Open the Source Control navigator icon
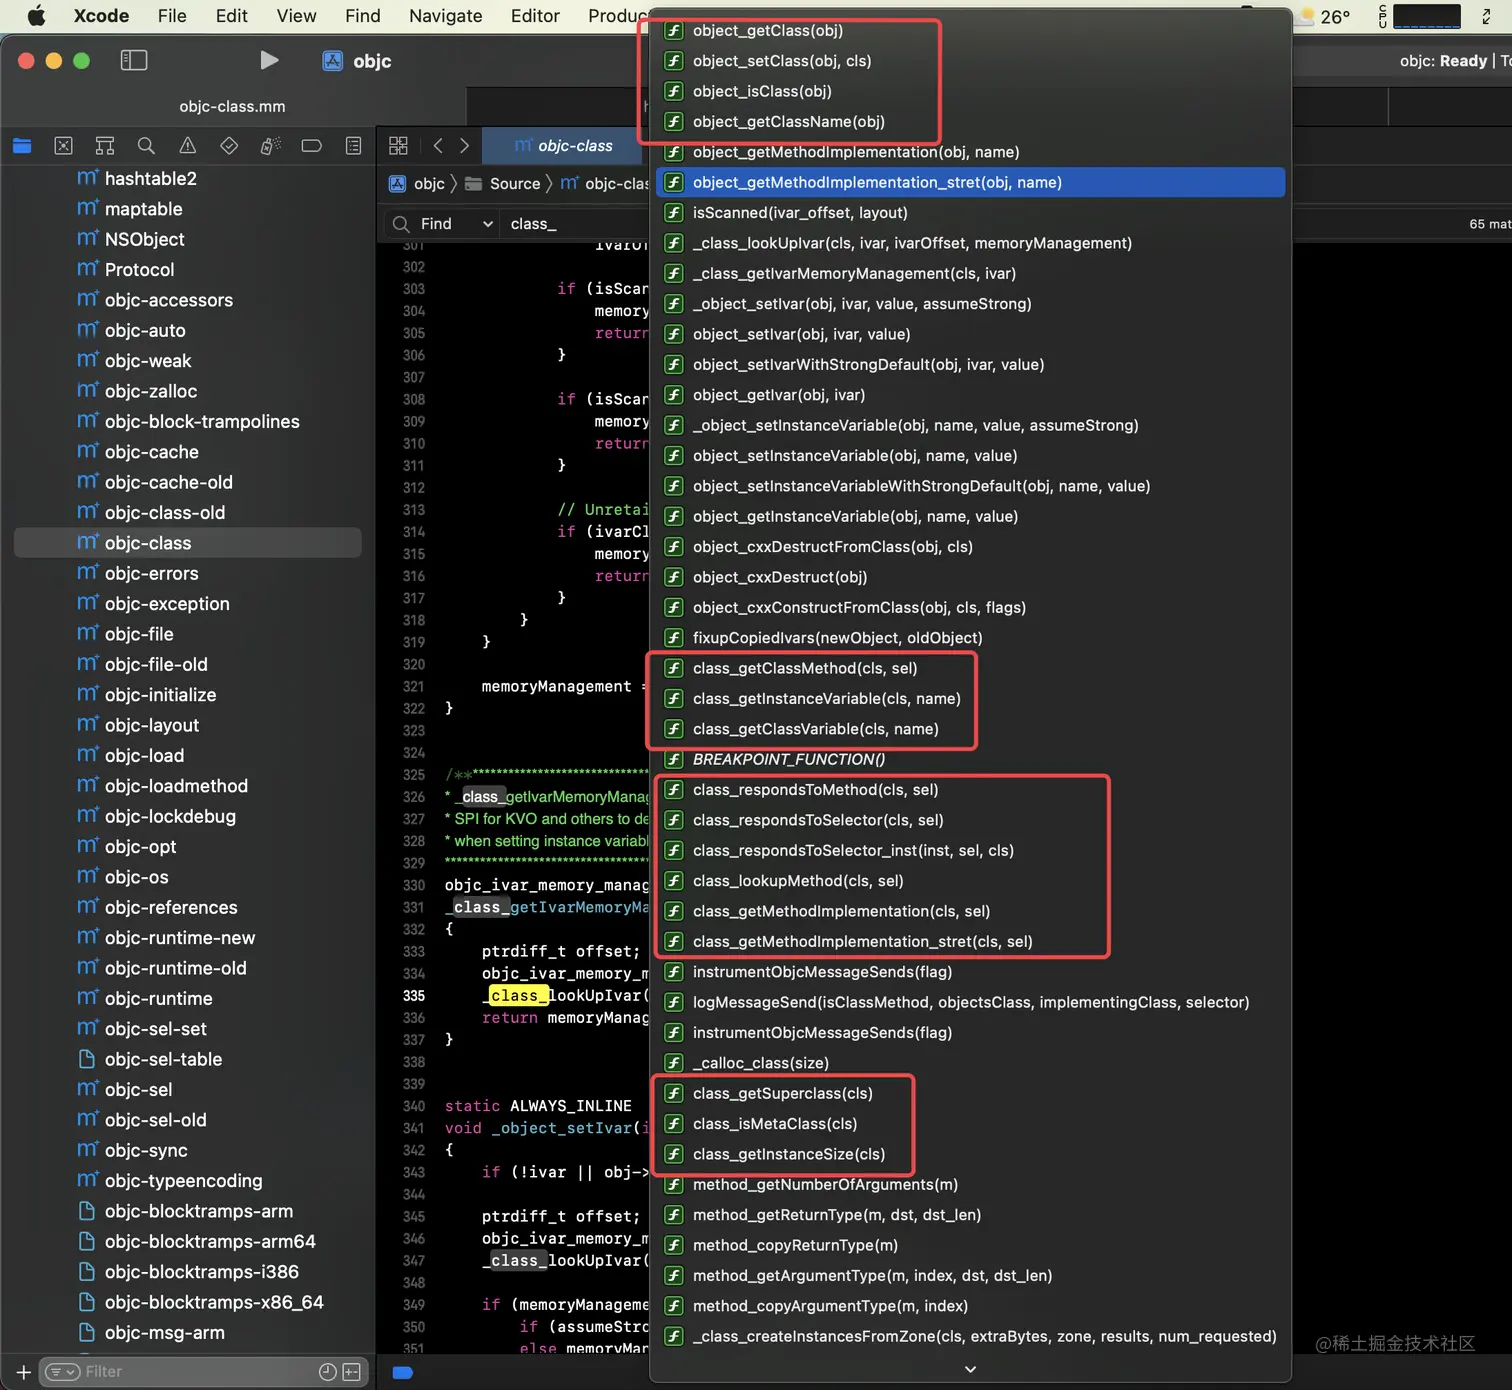The width and height of the screenshot is (1512, 1390). pos(63,146)
